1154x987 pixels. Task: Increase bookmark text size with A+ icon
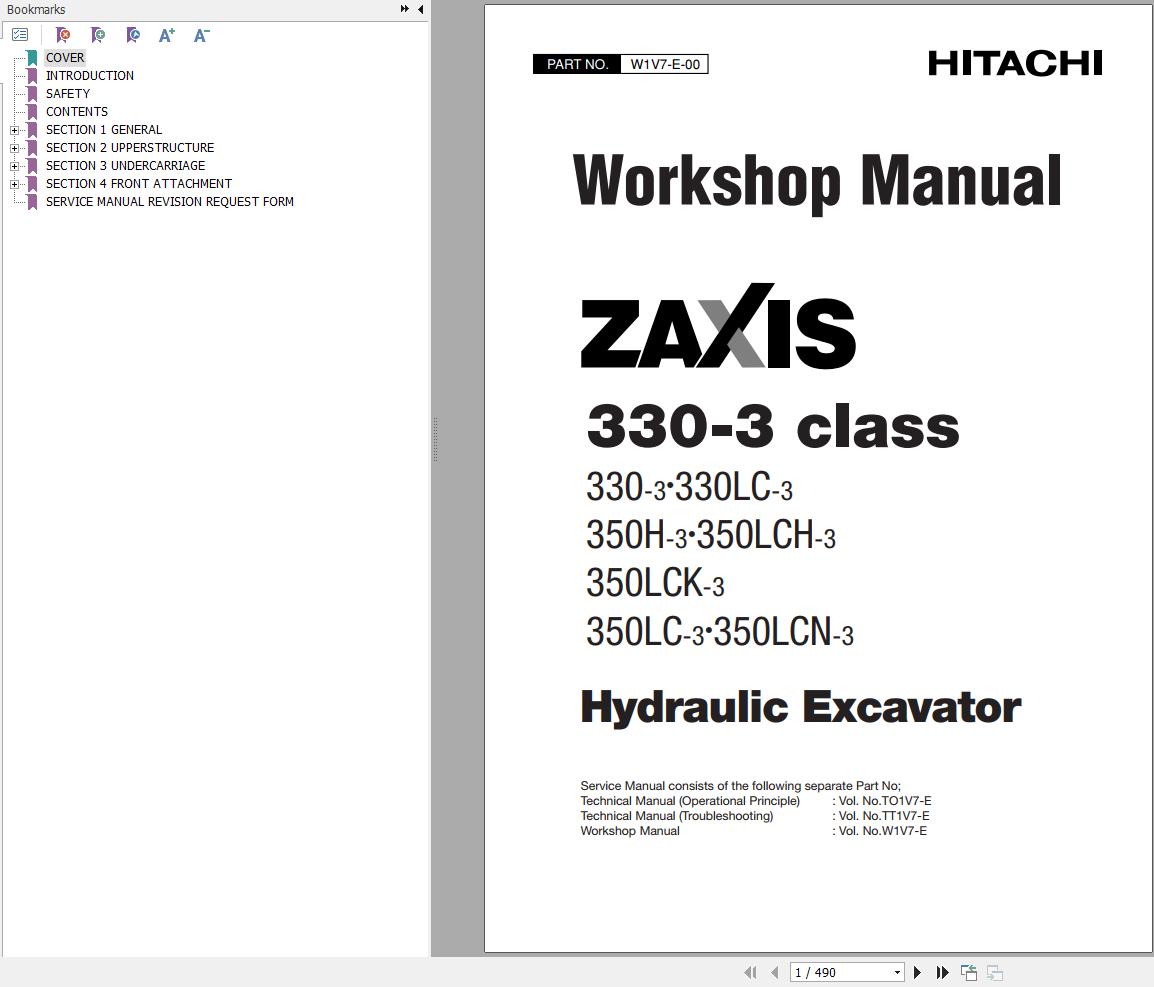point(167,35)
